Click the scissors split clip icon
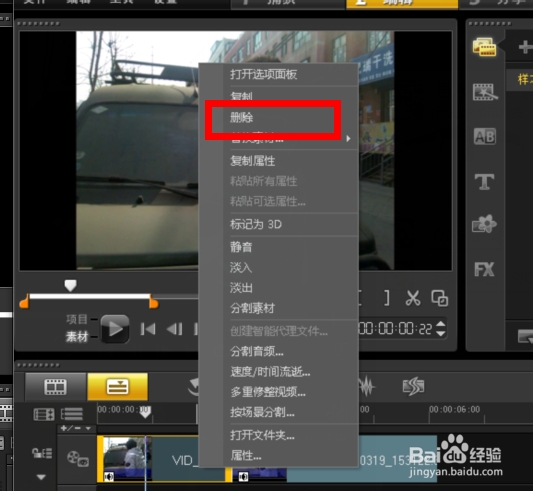The width and height of the screenshot is (533, 491). [413, 299]
